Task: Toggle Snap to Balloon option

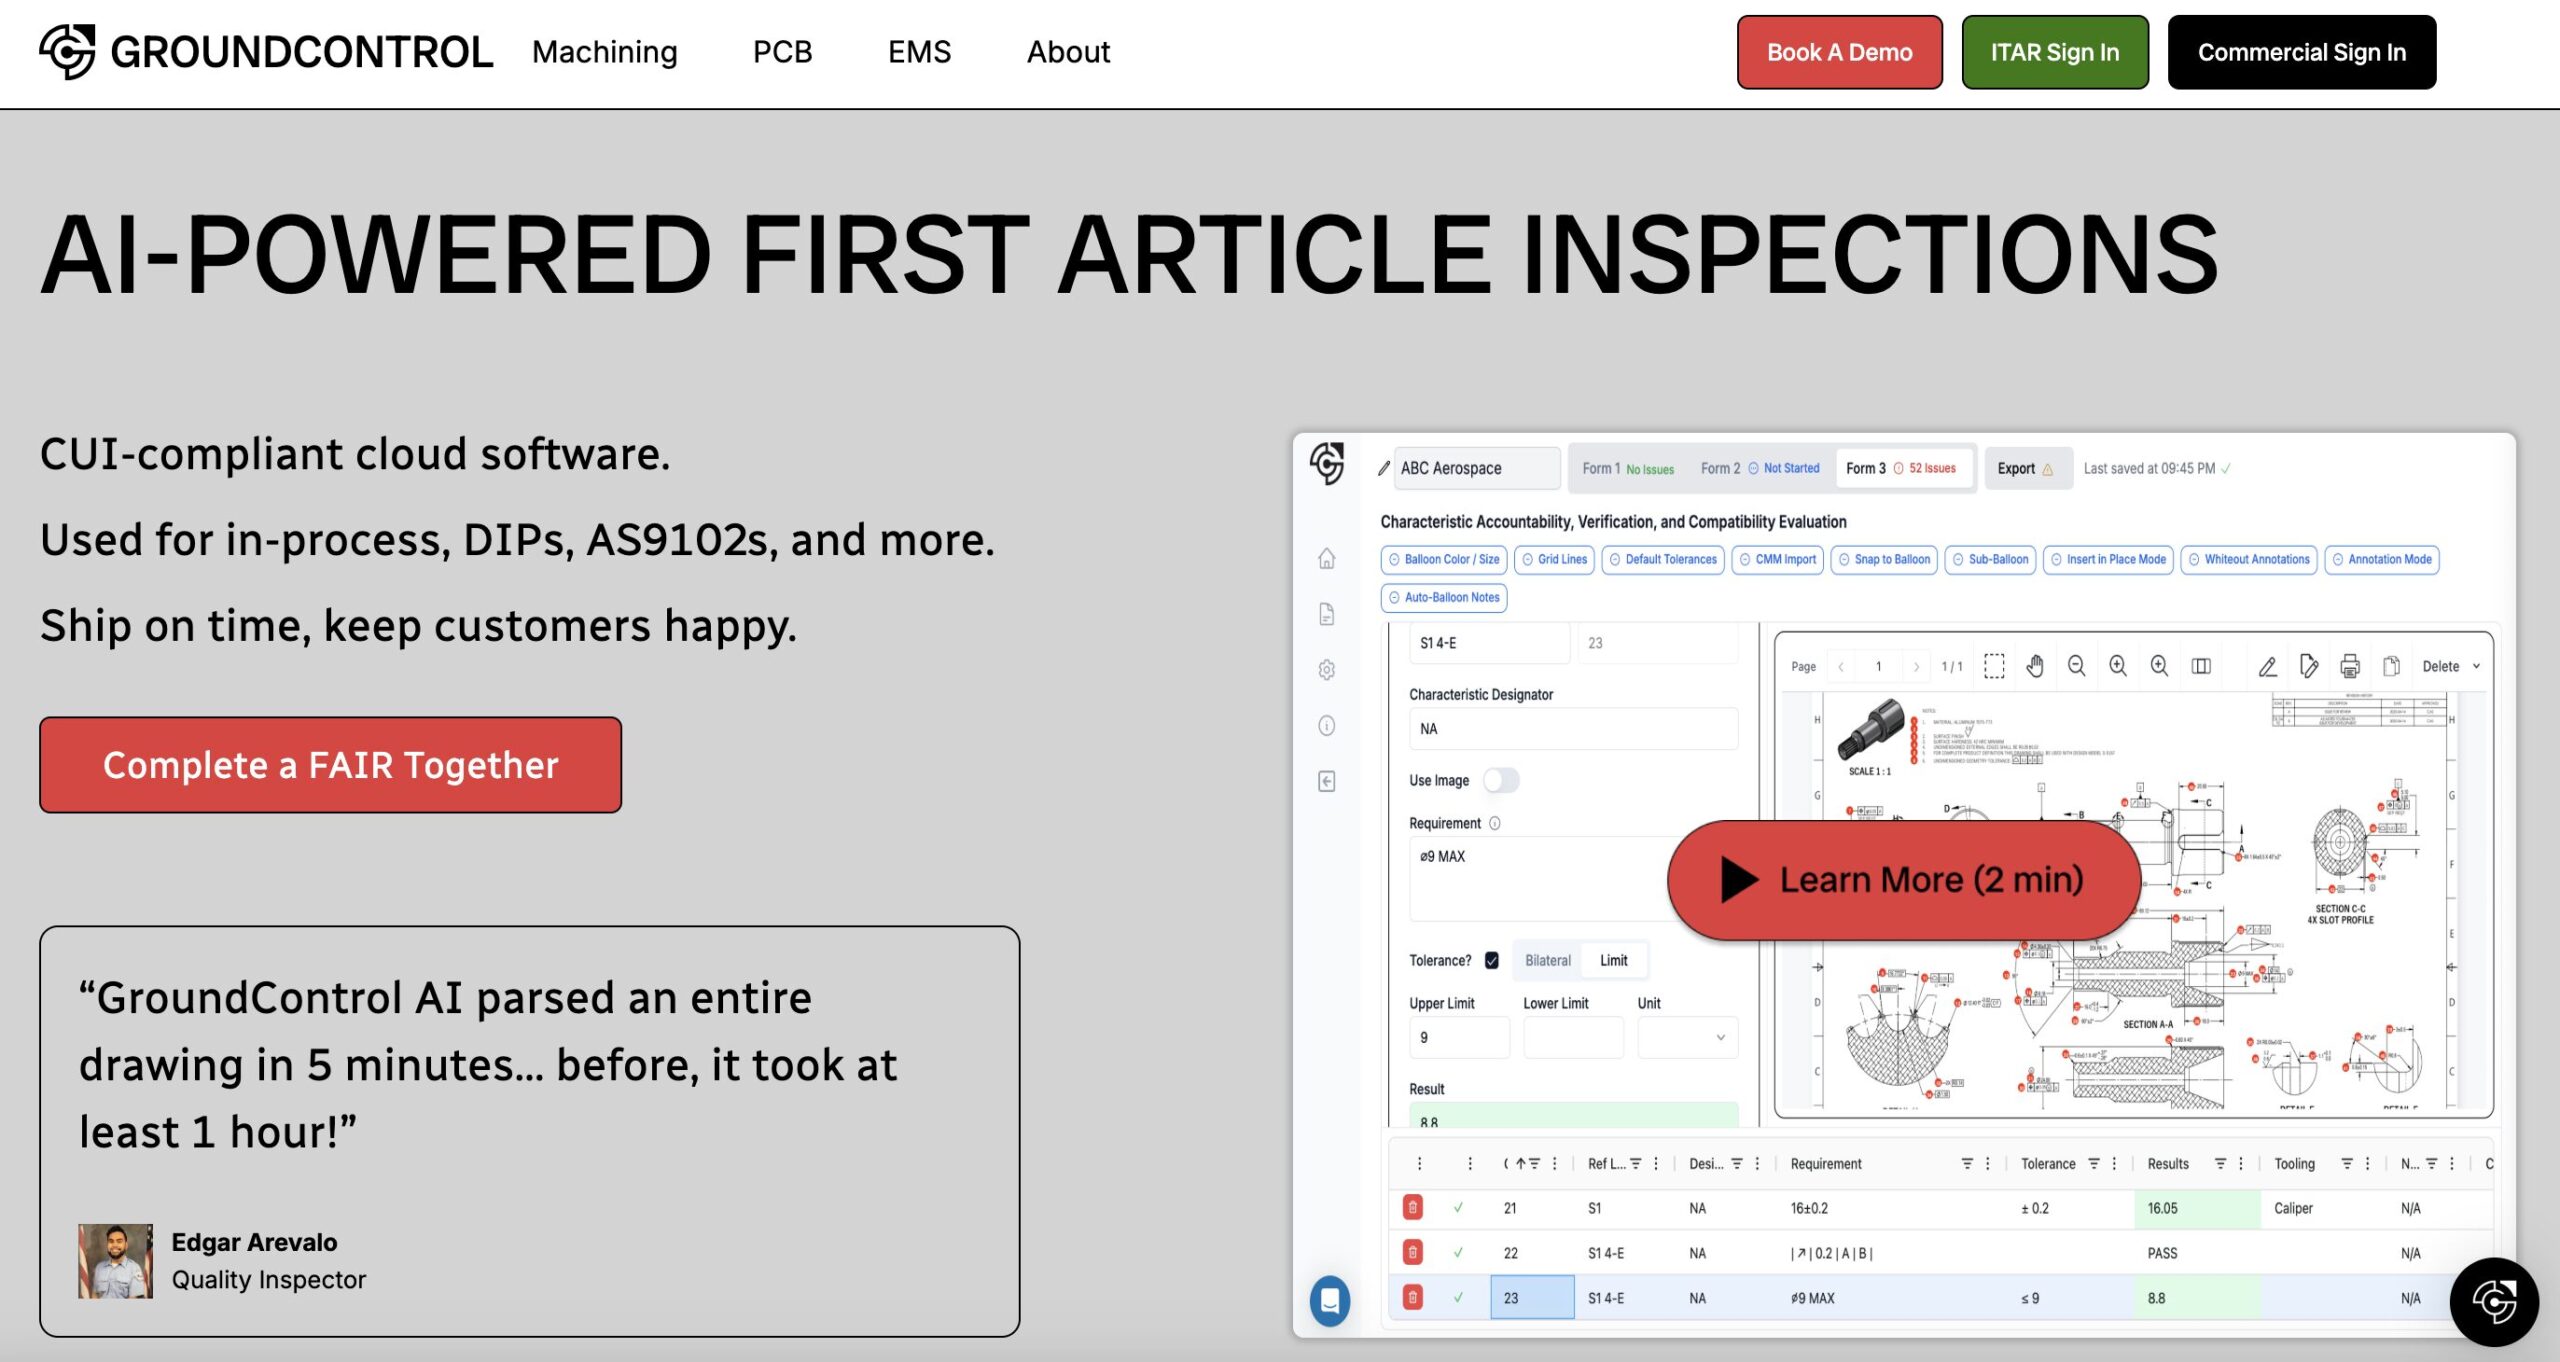Action: click(1884, 560)
